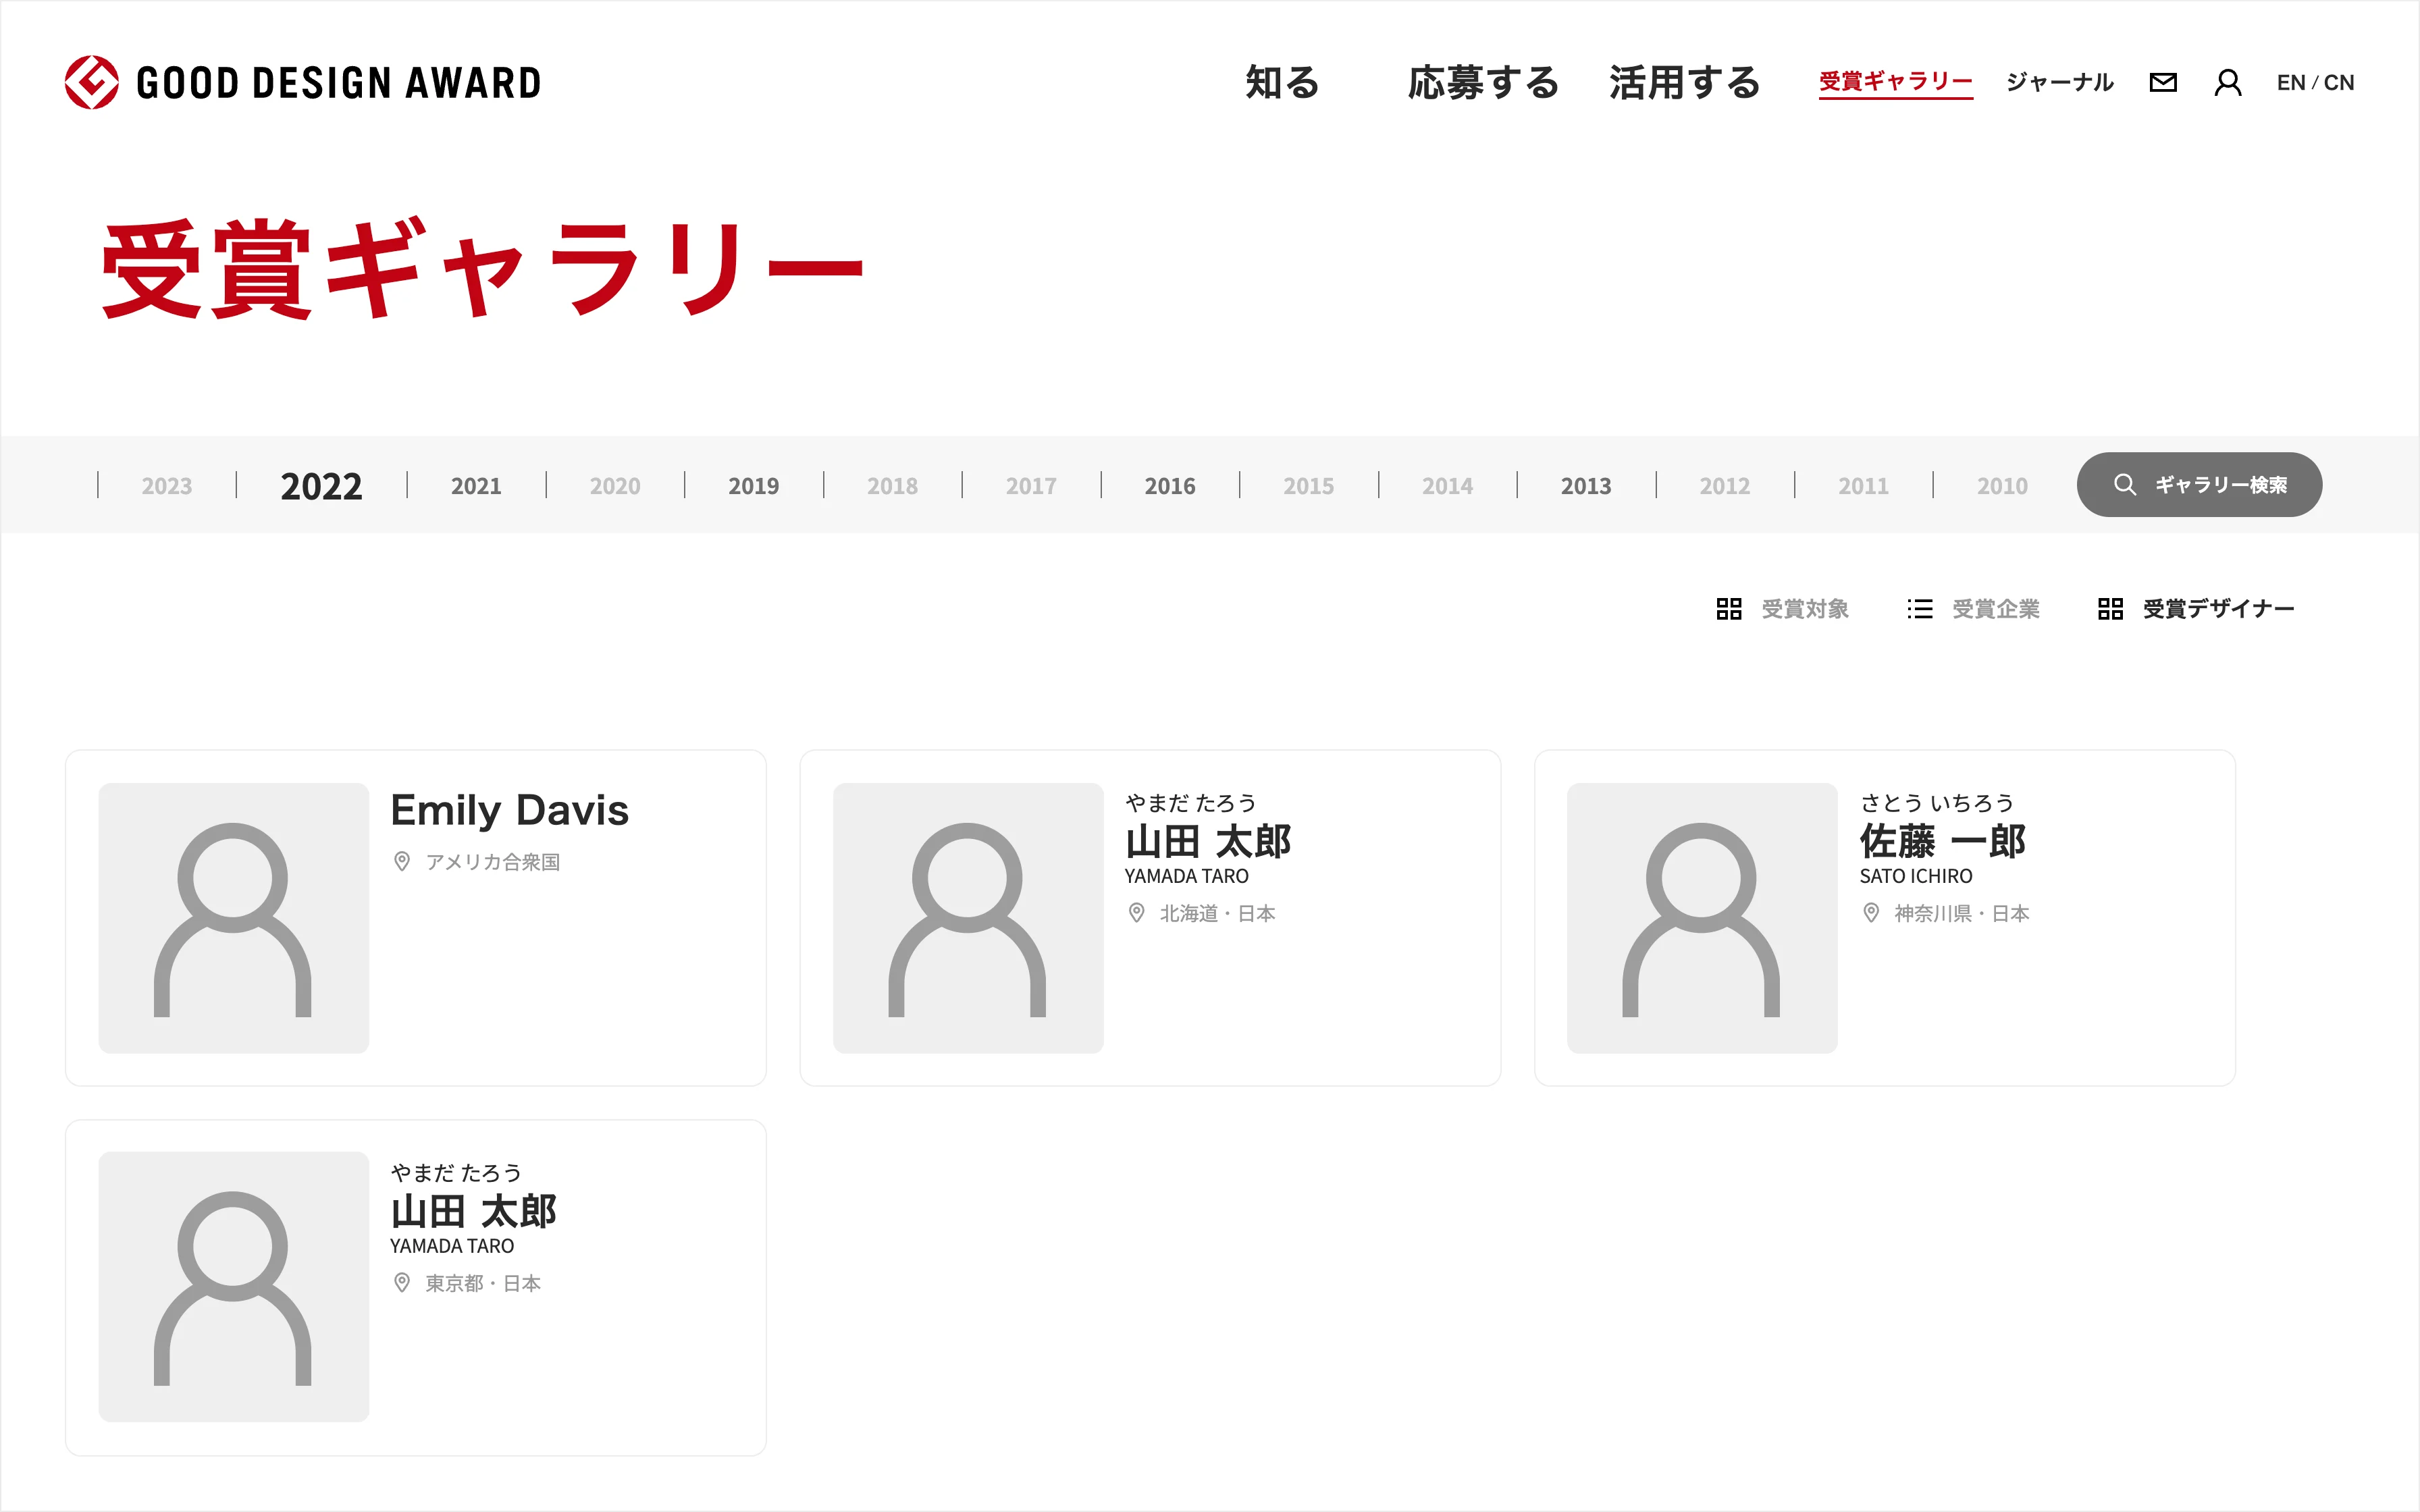Switch language via EN / CN
Viewport: 2420px width, 1512px height.
pos(2315,82)
